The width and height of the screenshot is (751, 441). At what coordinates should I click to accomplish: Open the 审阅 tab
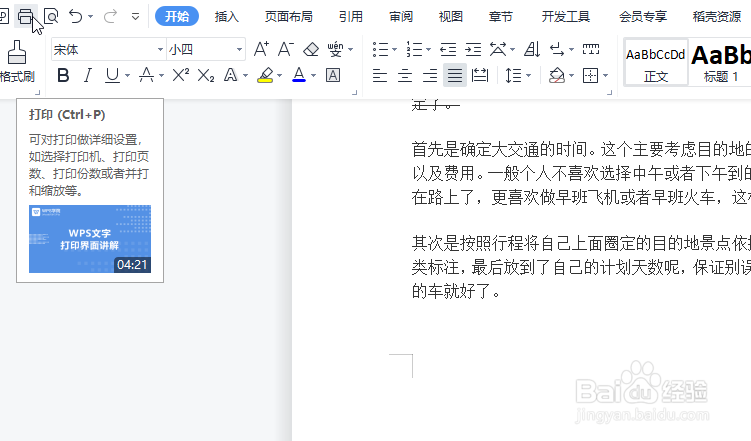coord(401,17)
